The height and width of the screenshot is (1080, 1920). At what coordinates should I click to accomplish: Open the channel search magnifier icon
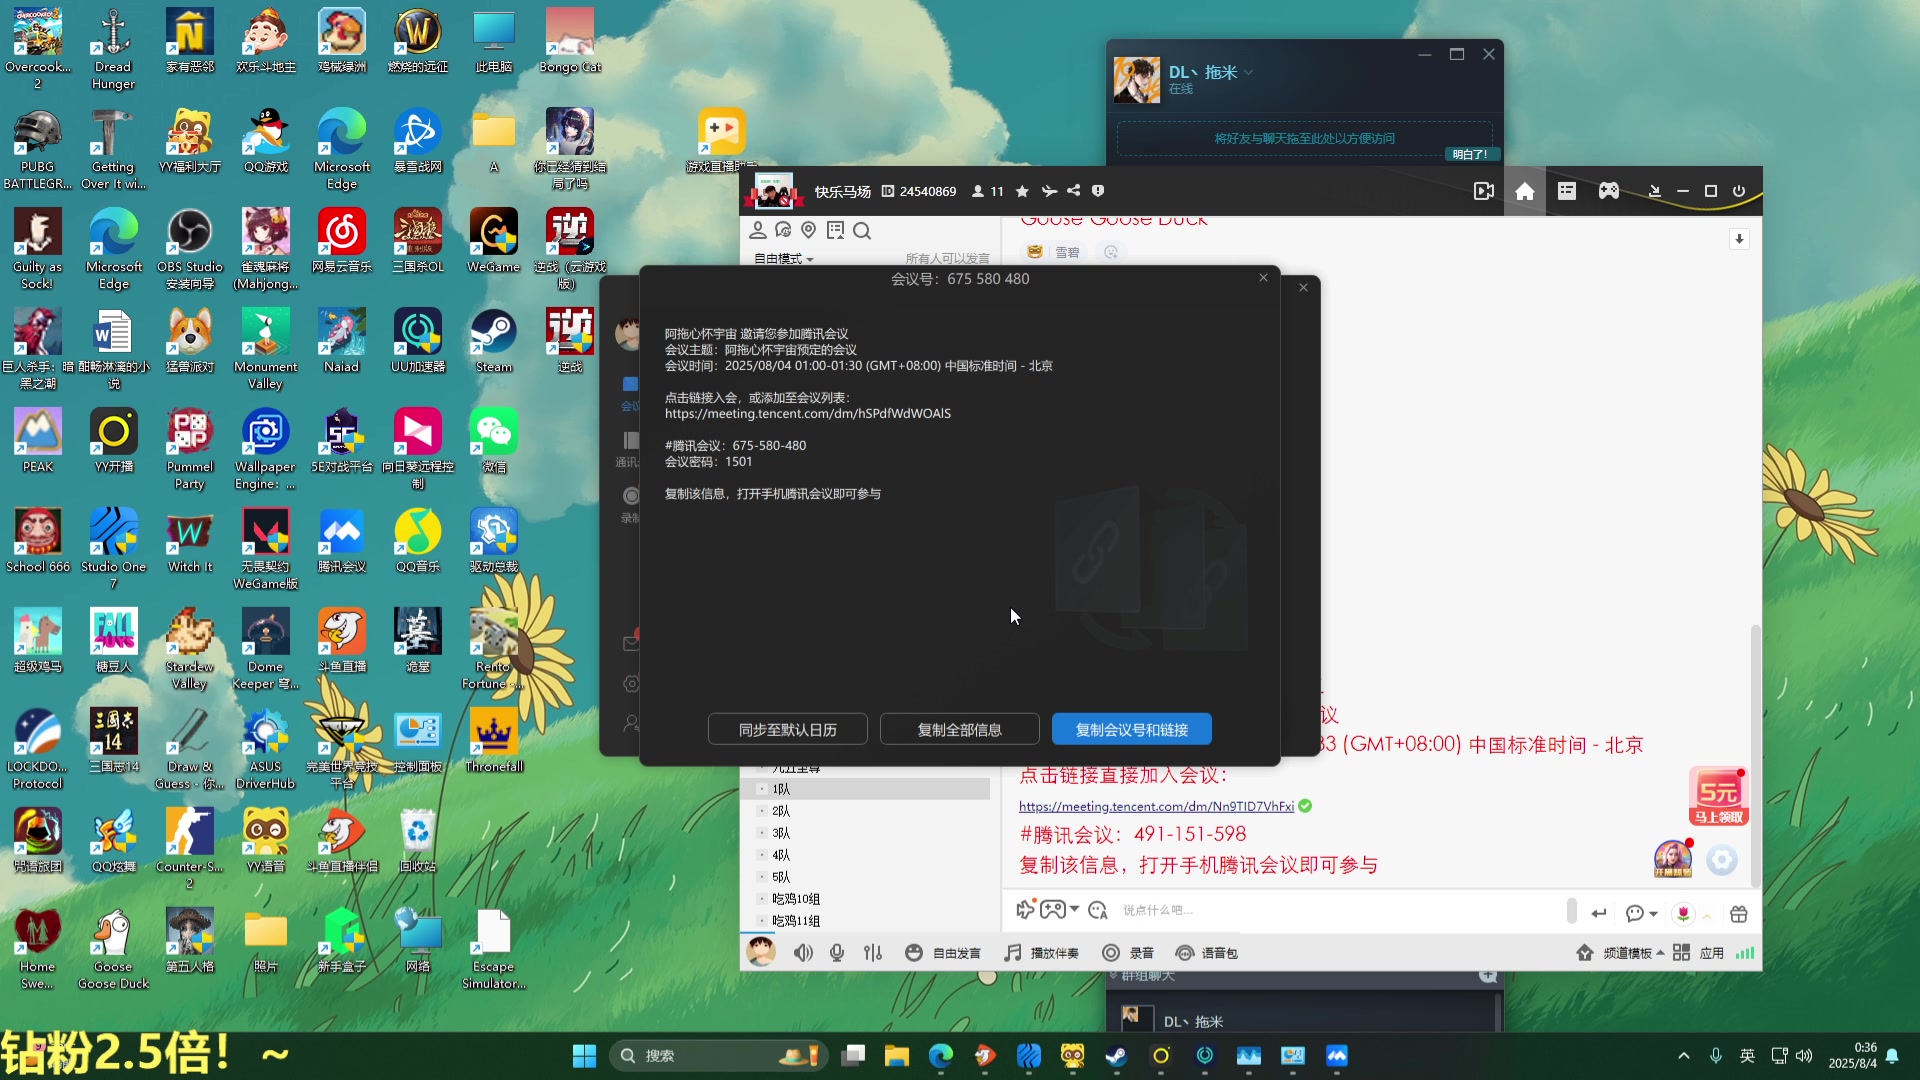pyautogui.click(x=862, y=231)
